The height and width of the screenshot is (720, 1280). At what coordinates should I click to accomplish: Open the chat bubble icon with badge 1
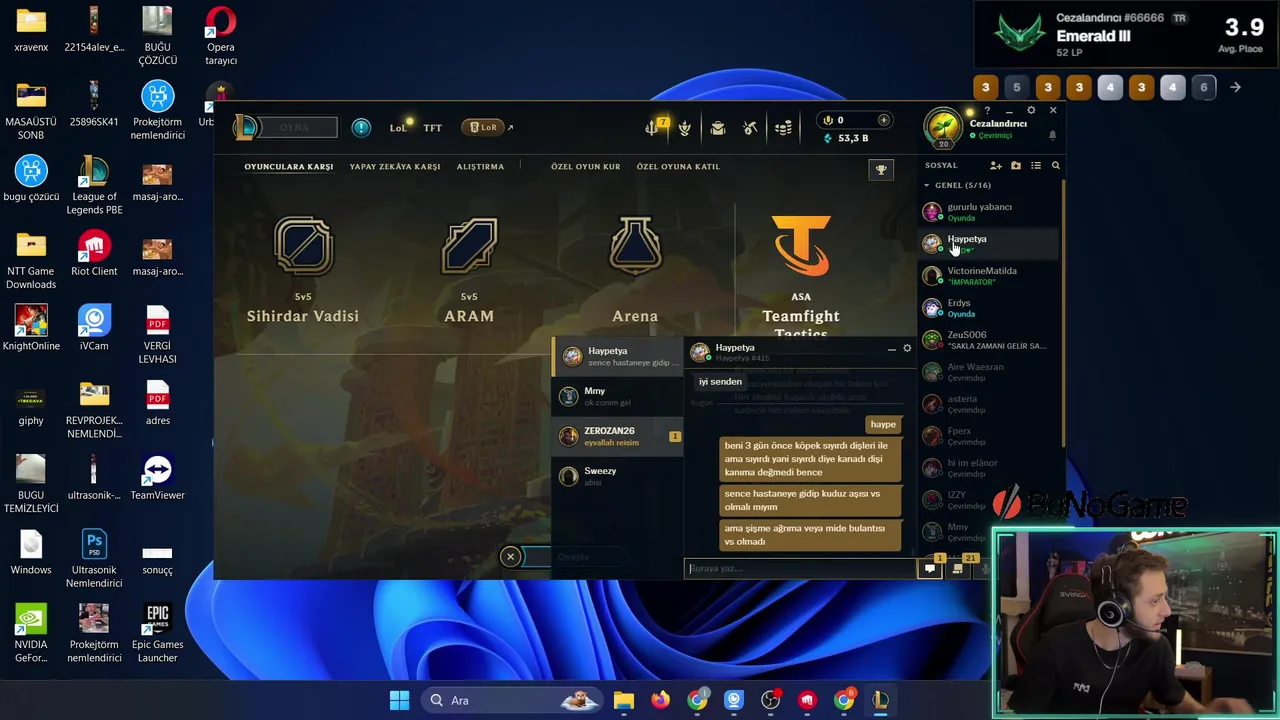[931, 567]
